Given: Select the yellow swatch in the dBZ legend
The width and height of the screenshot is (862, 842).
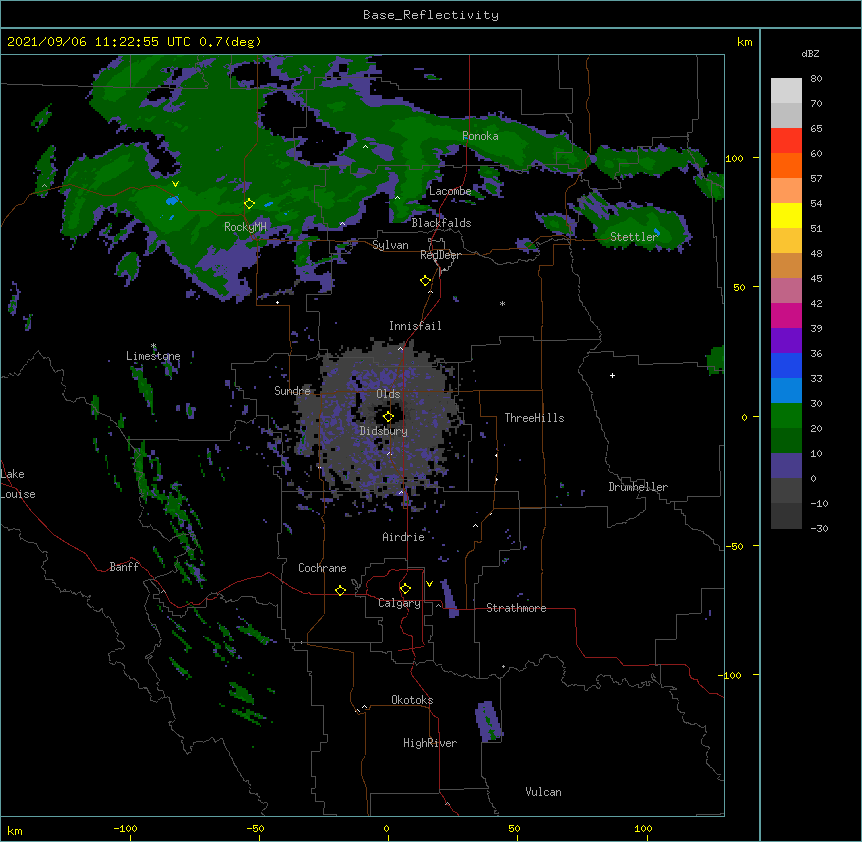Looking at the screenshot, I should click(786, 215).
